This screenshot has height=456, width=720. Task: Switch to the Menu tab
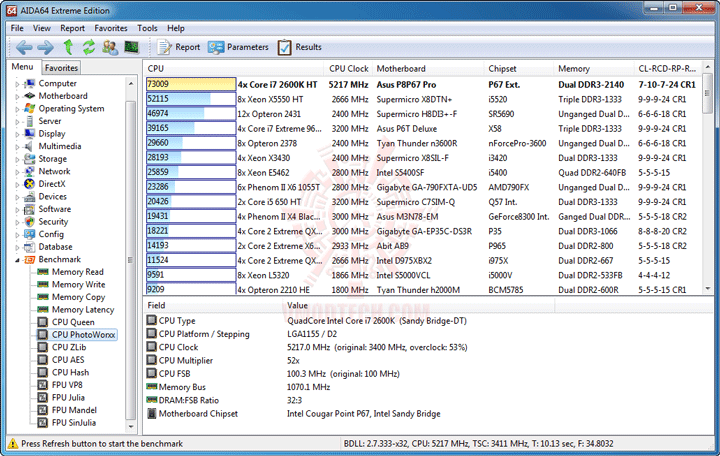tap(22, 67)
